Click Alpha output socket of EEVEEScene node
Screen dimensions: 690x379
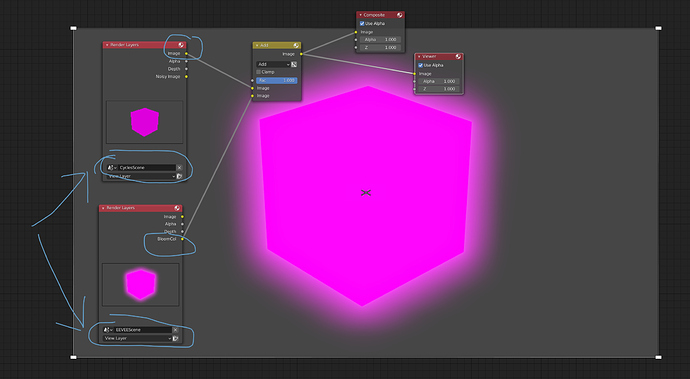pyautogui.click(x=182, y=224)
